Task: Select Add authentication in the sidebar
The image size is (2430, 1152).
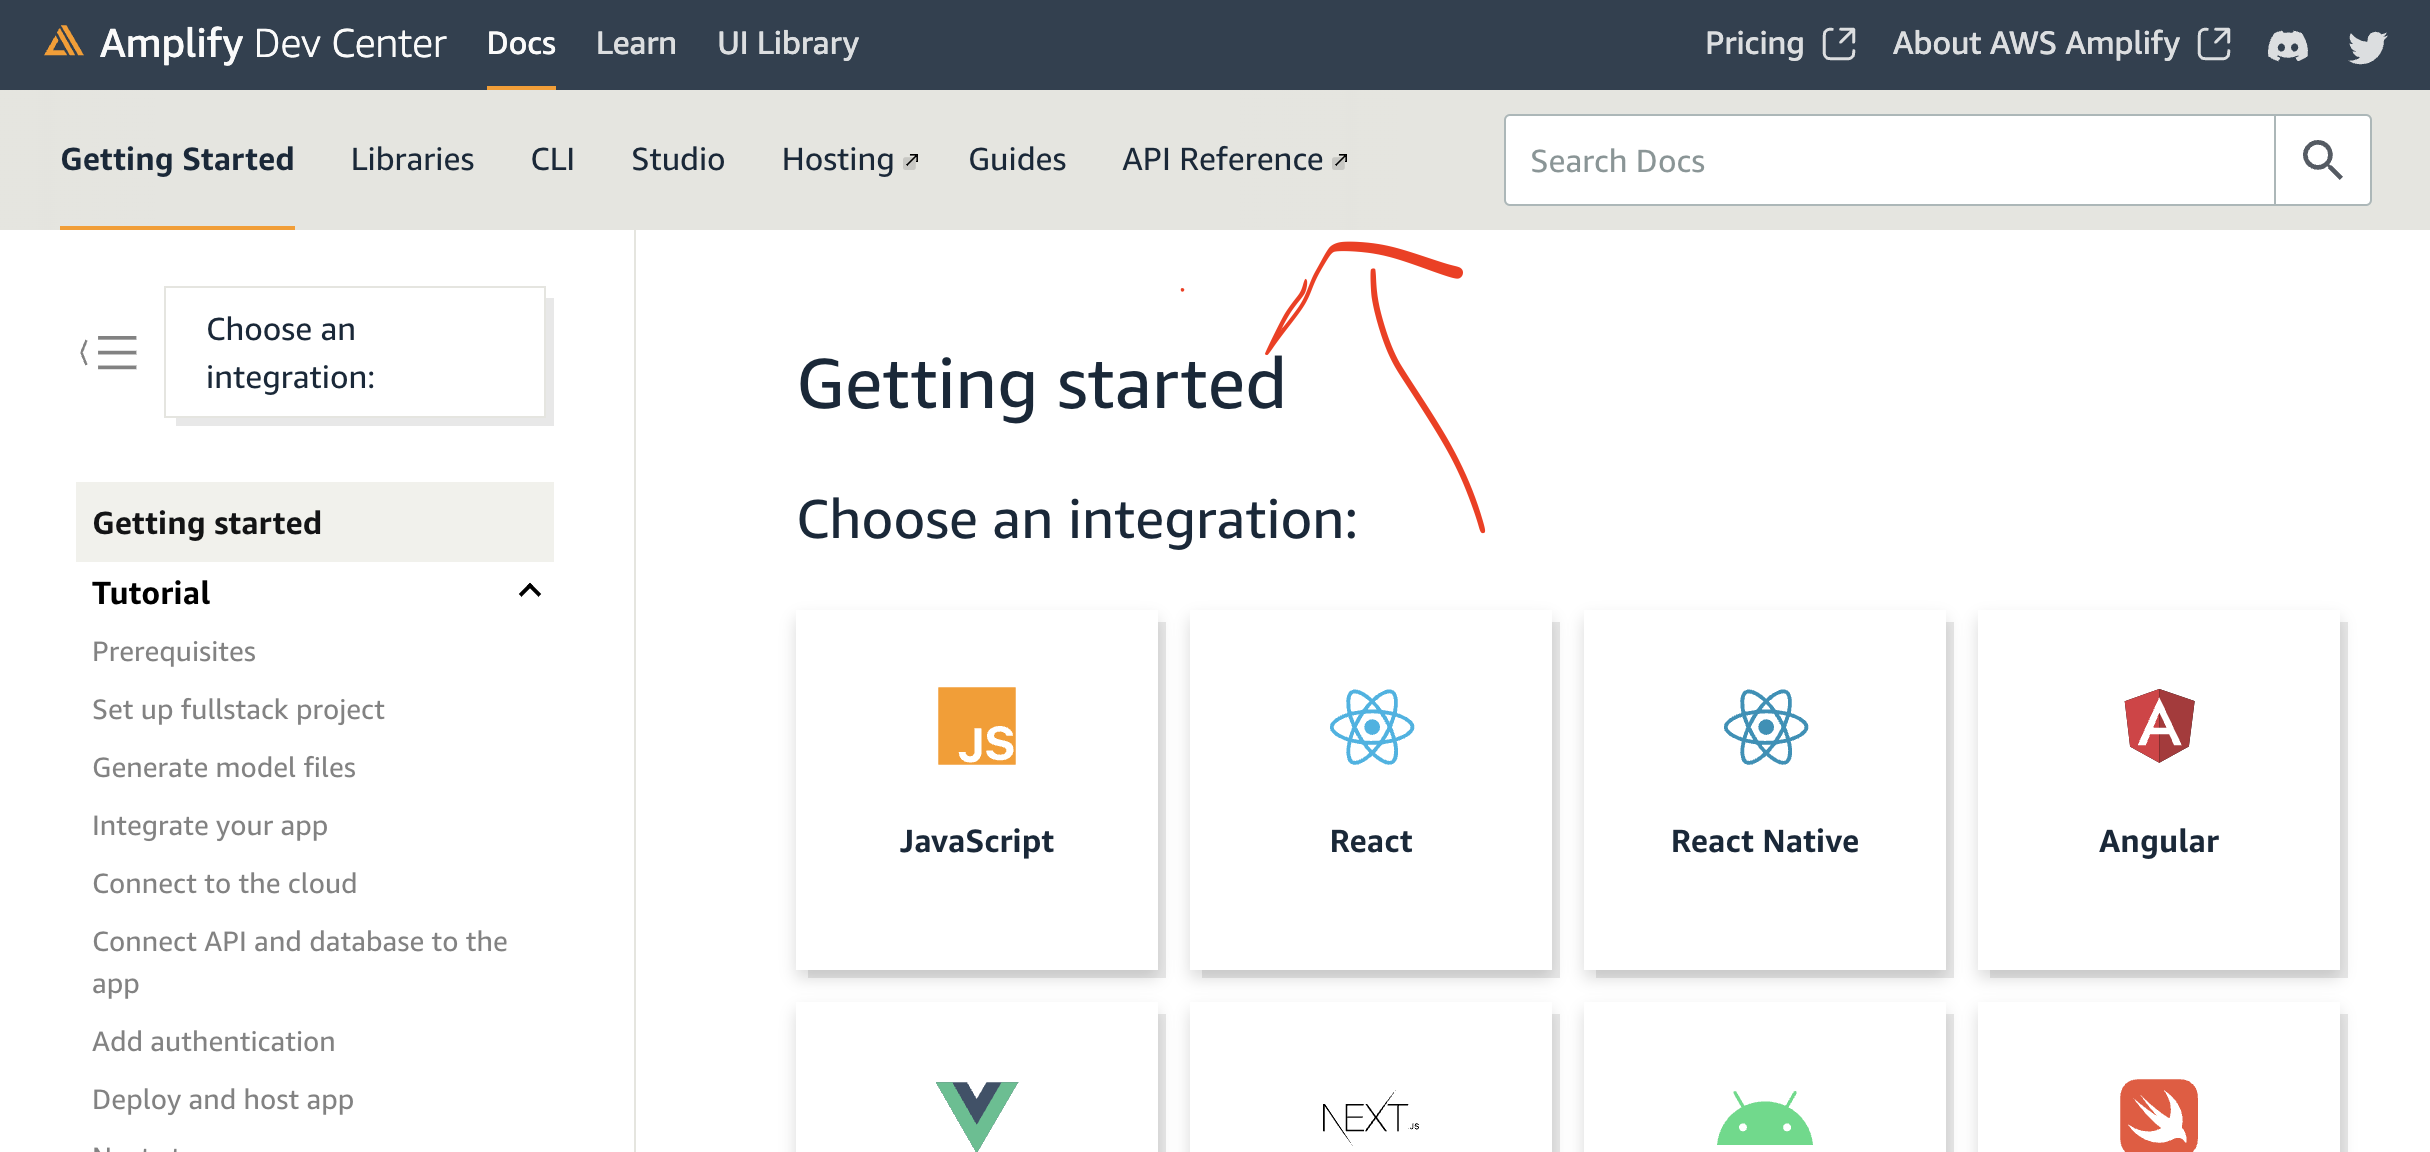Action: pos(213,1041)
